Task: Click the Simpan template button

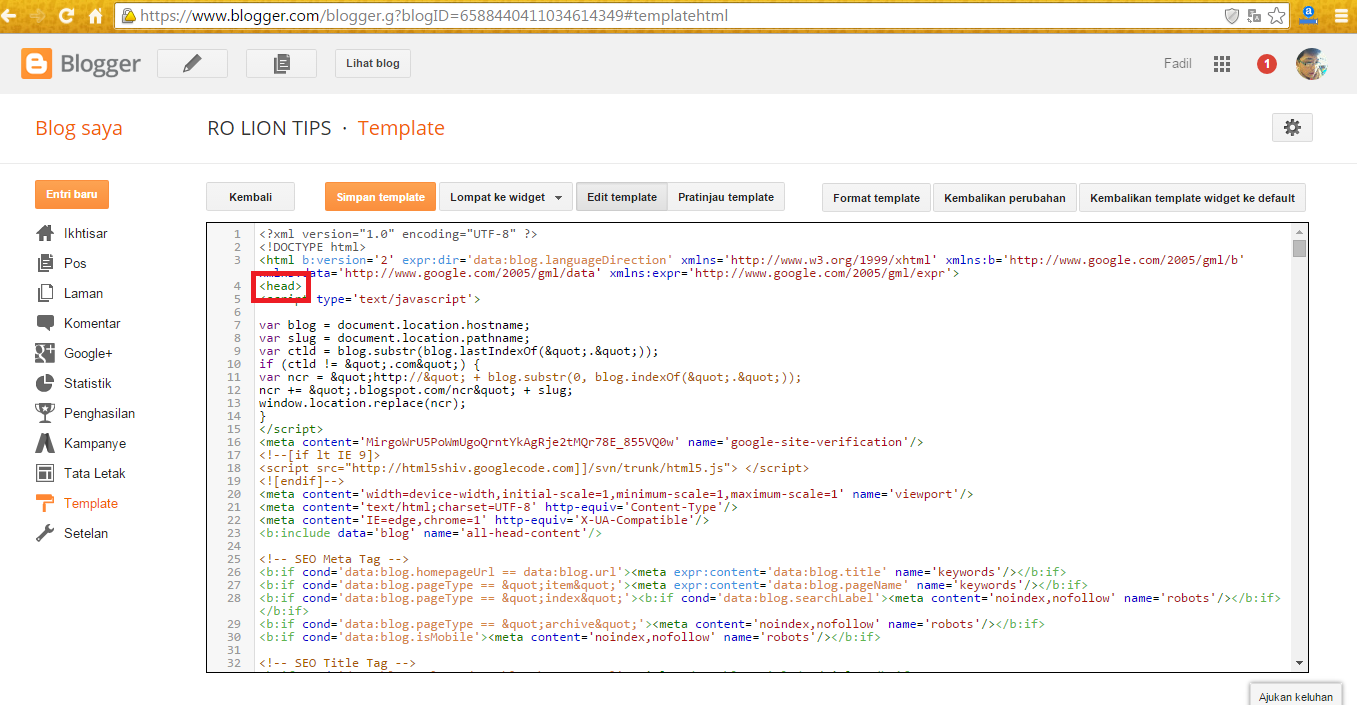Action: pyautogui.click(x=381, y=197)
